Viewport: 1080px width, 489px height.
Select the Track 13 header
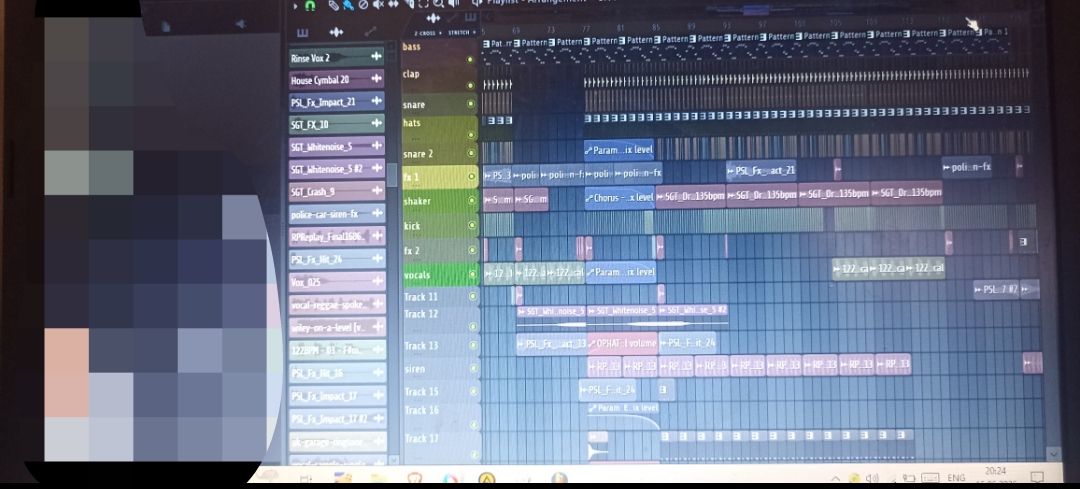point(440,345)
